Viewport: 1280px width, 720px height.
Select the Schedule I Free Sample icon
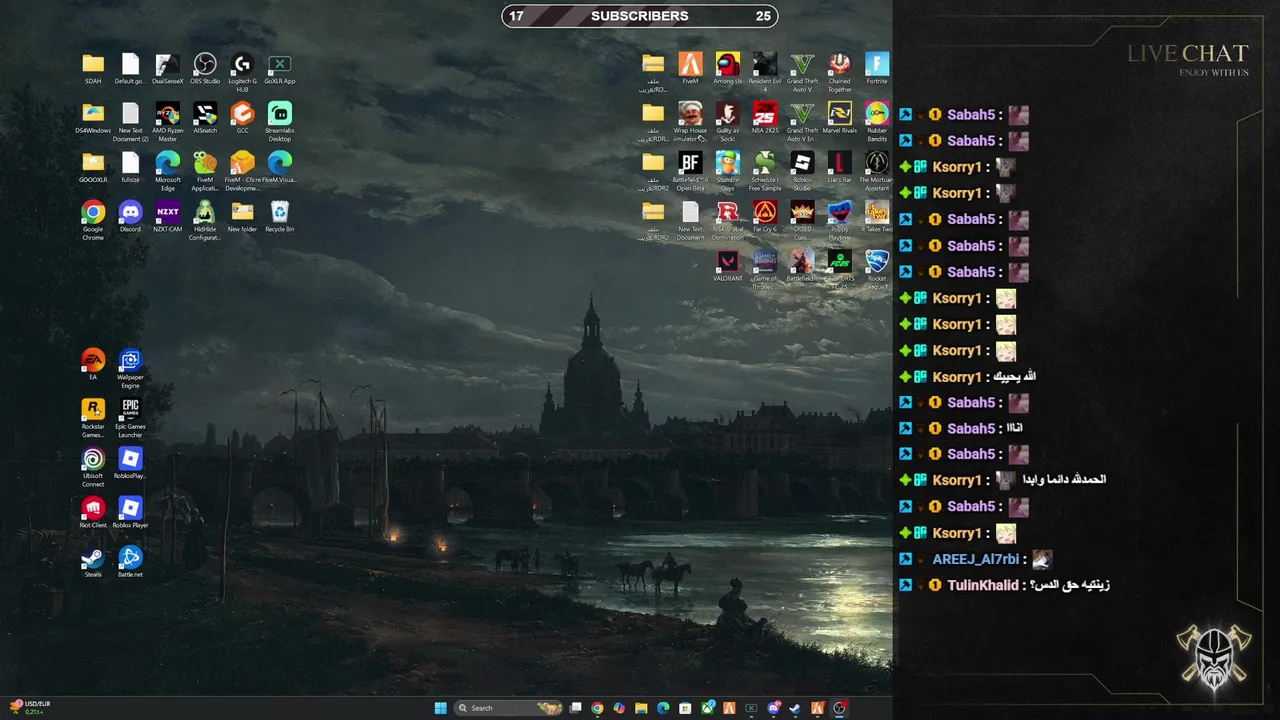tap(765, 172)
